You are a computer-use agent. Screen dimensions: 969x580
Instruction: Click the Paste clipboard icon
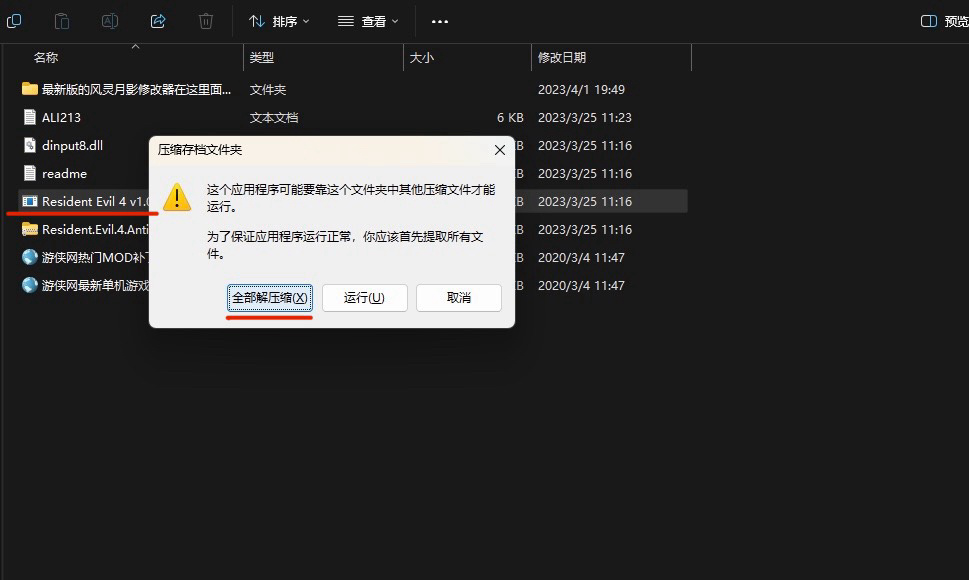62,21
